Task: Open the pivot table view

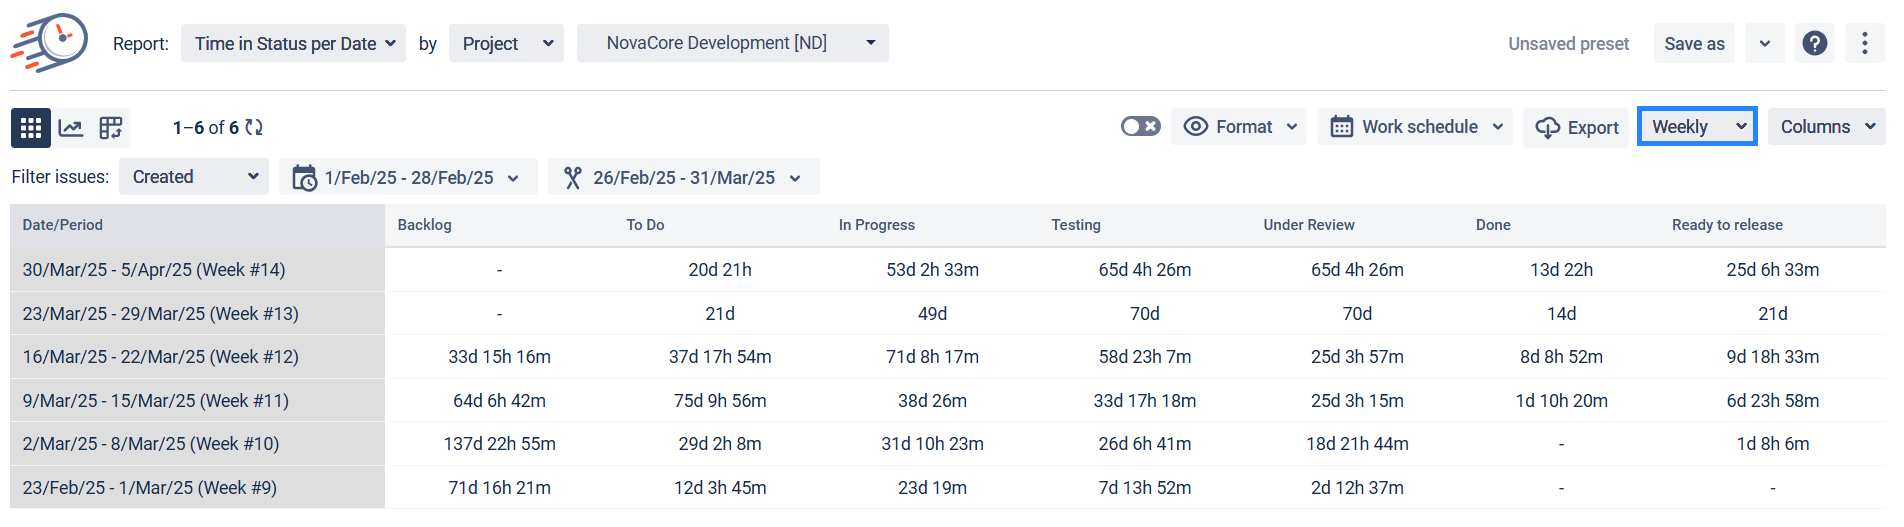Action: (111, 128)
